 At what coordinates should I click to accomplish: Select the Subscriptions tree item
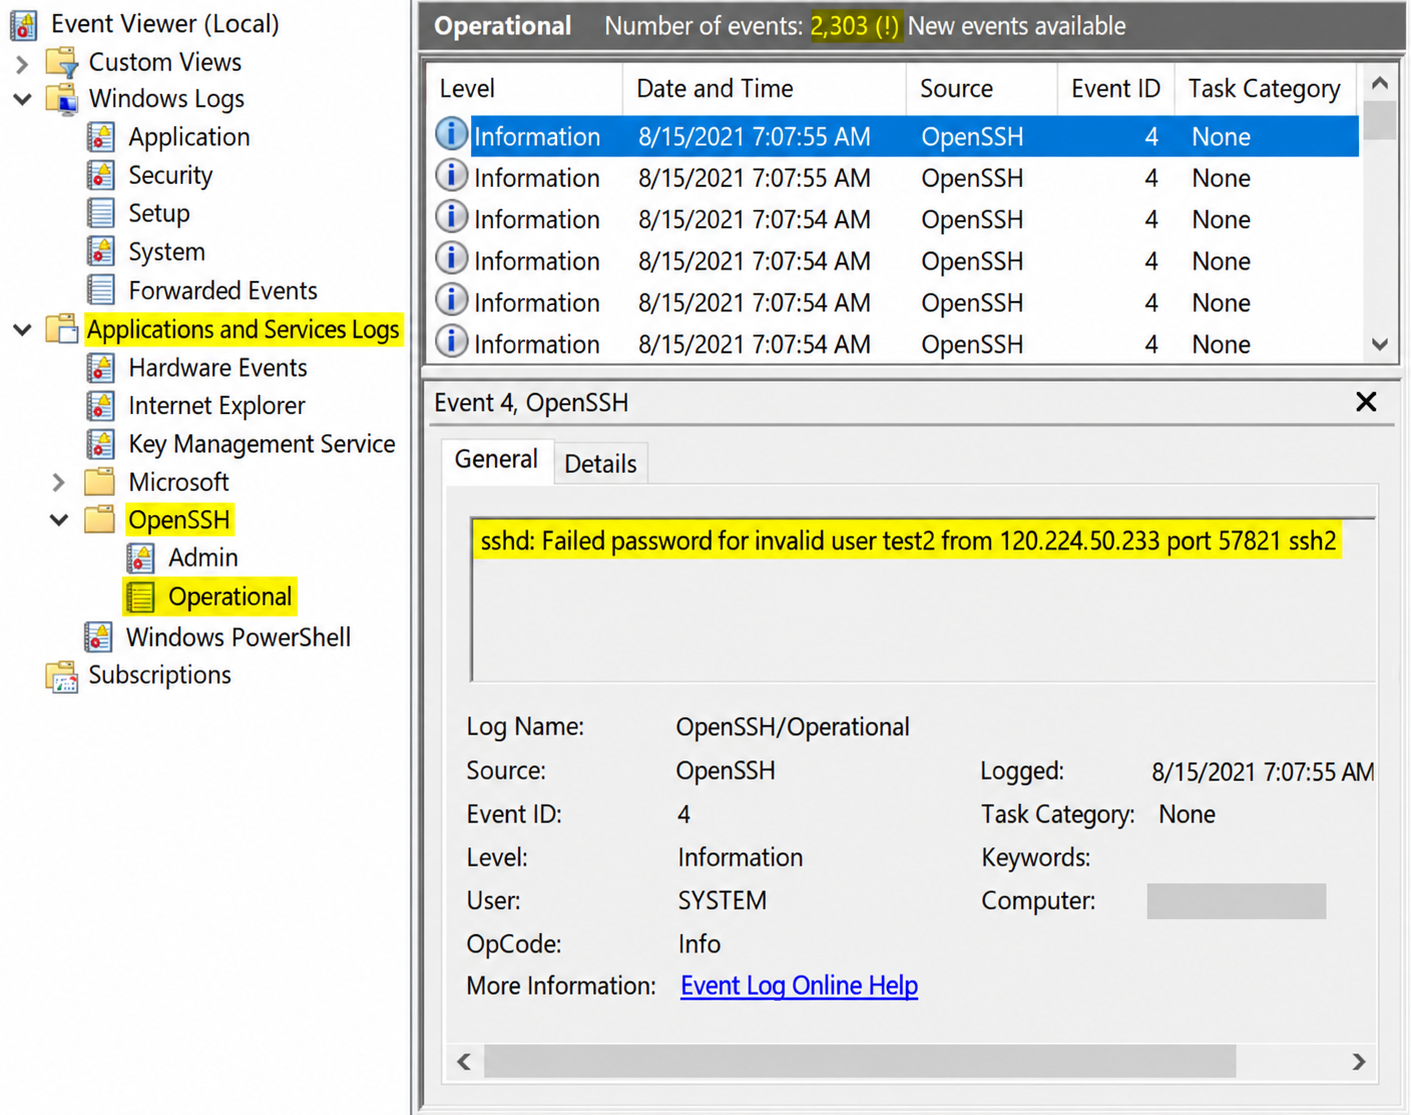tap(160, 675)
